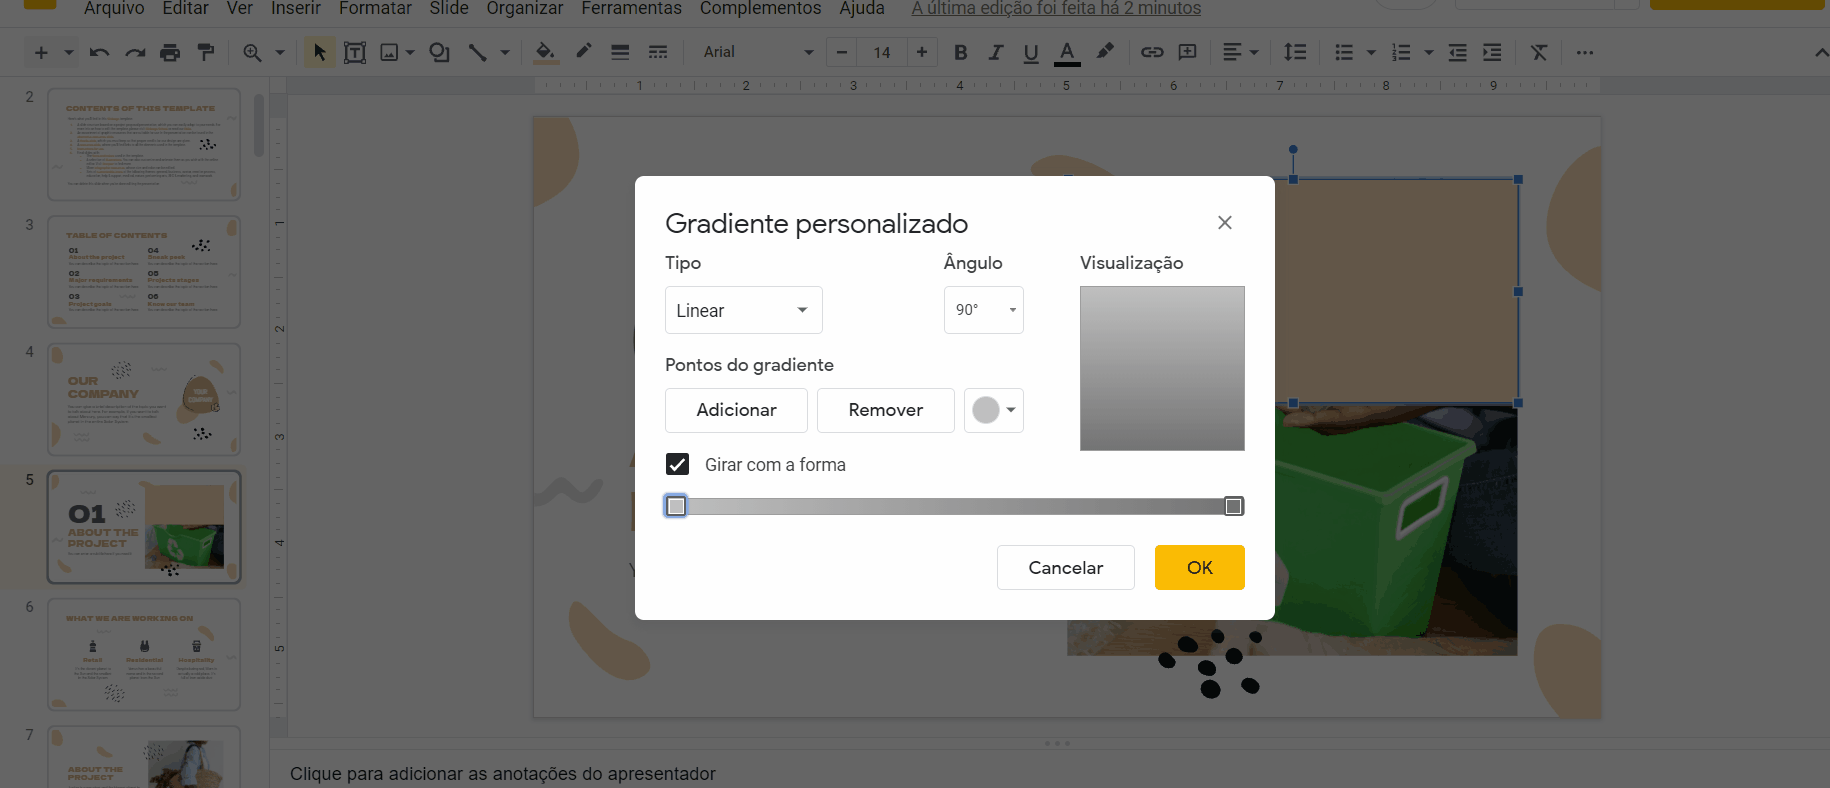Increase font size with plus button
Screen dimensions: 1830x788
pos(922,52)
